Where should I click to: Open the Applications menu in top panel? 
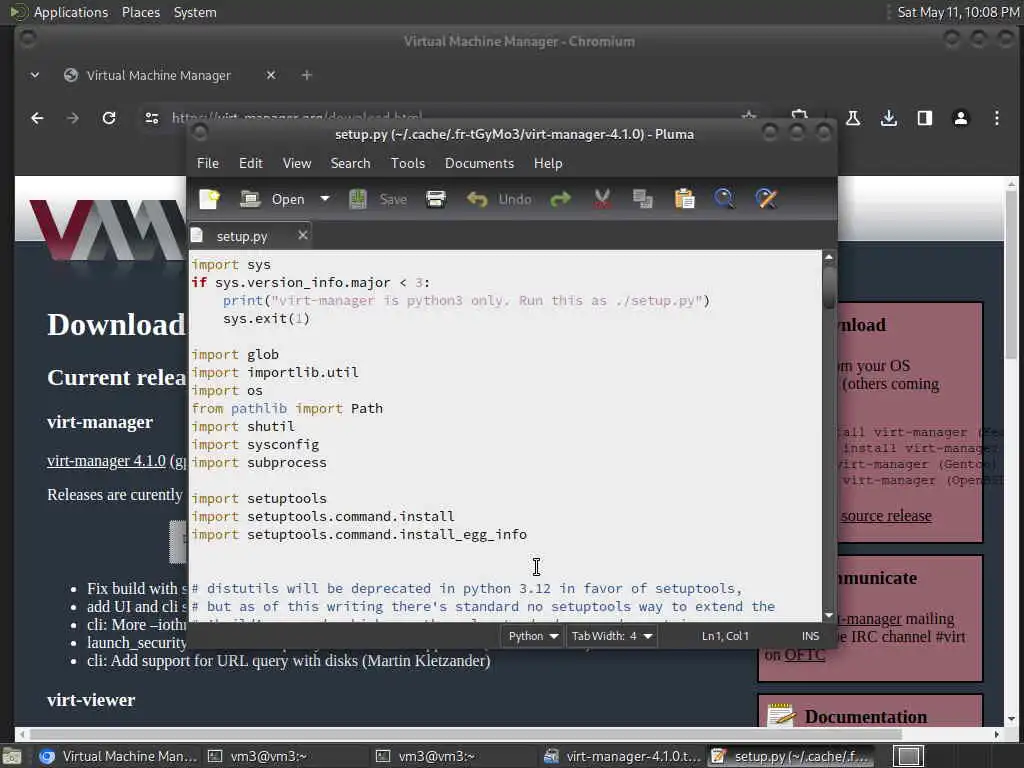pos(71,12)
